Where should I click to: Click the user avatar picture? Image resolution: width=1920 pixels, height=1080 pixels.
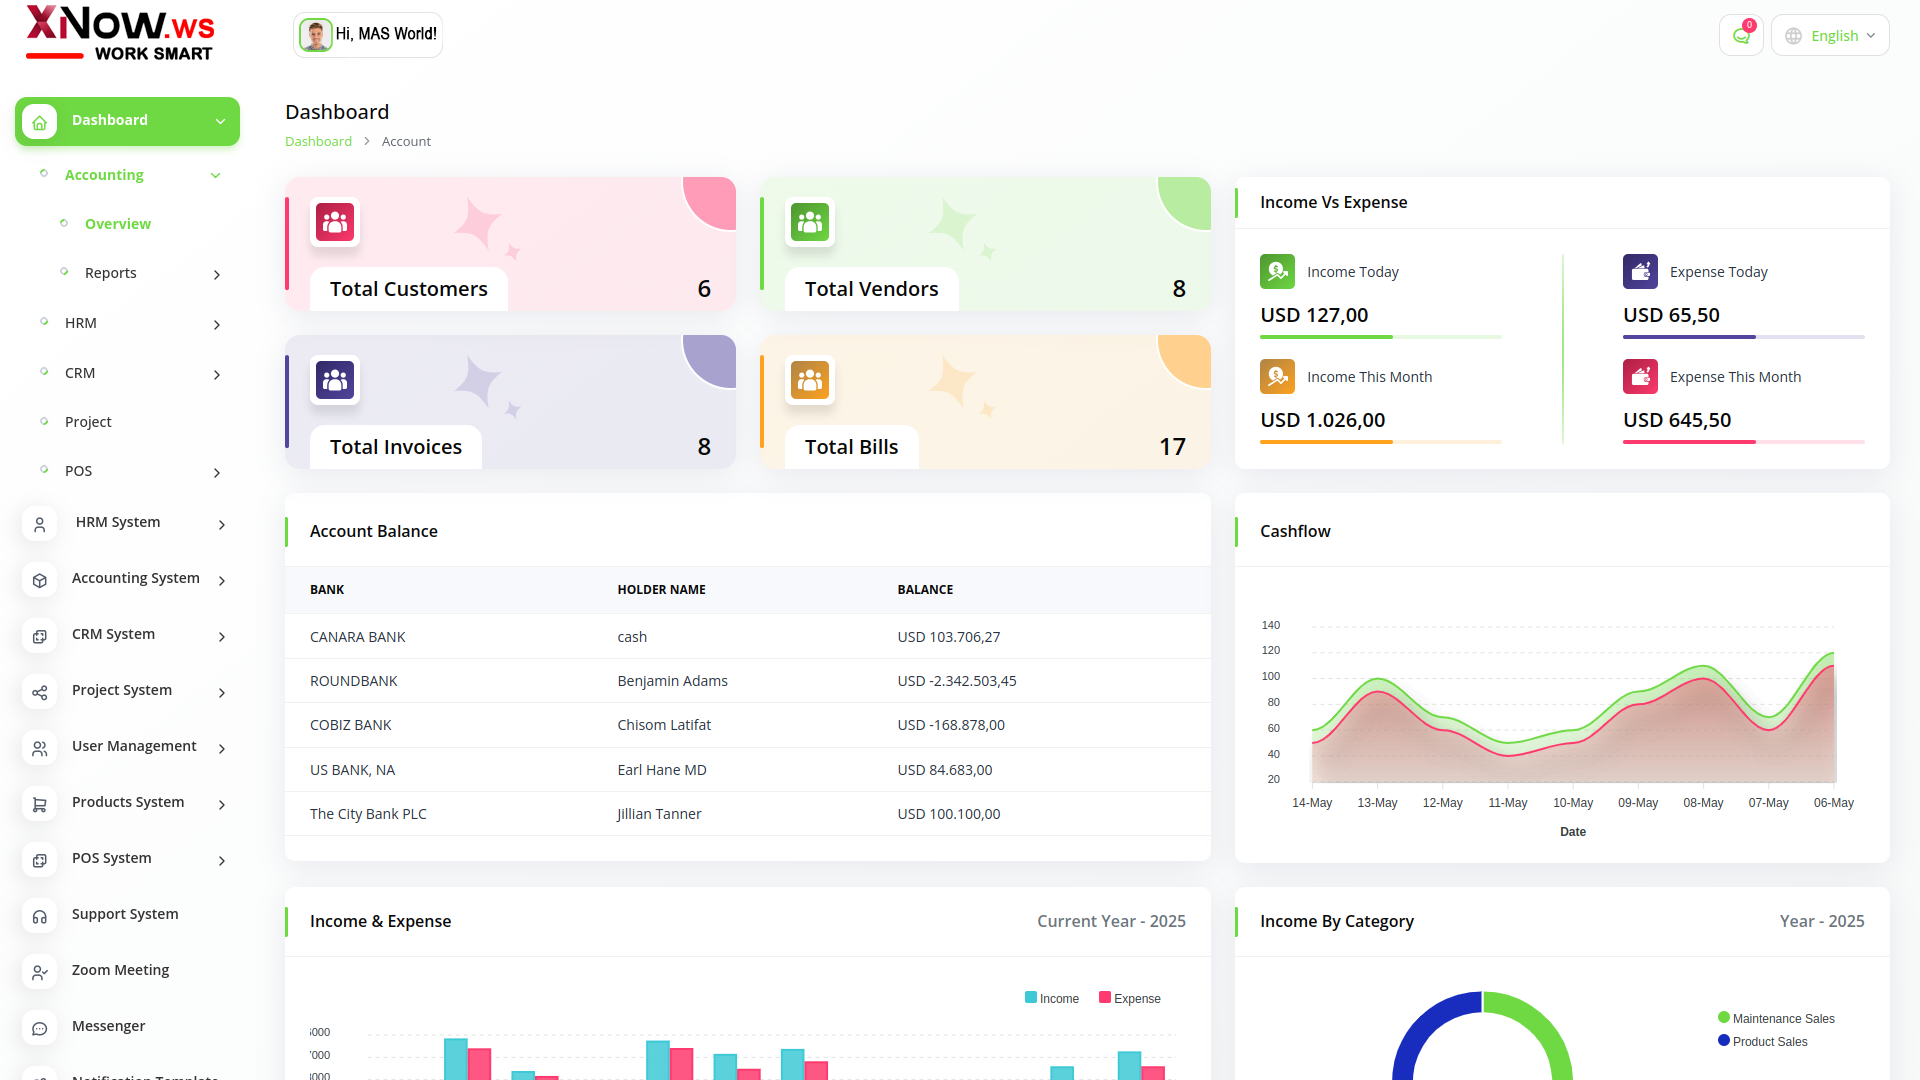pyautogui.click(x=316, y=35)
